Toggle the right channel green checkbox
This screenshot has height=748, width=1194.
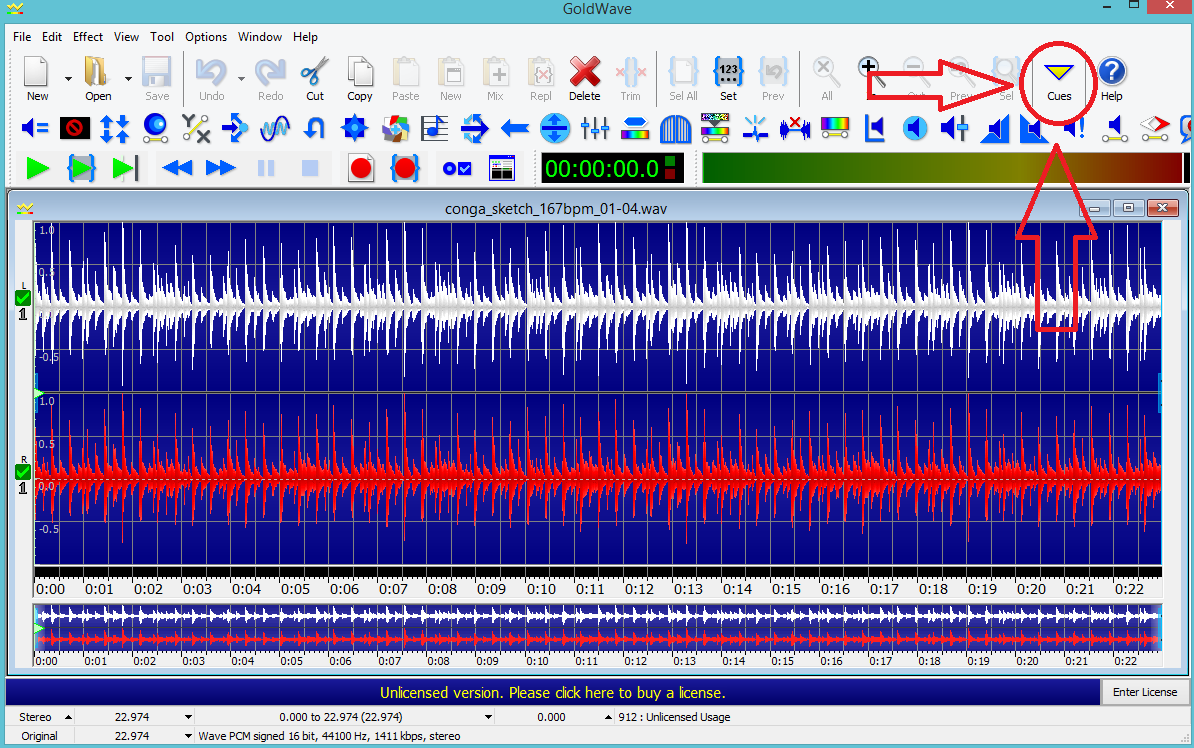pos(23,472)
